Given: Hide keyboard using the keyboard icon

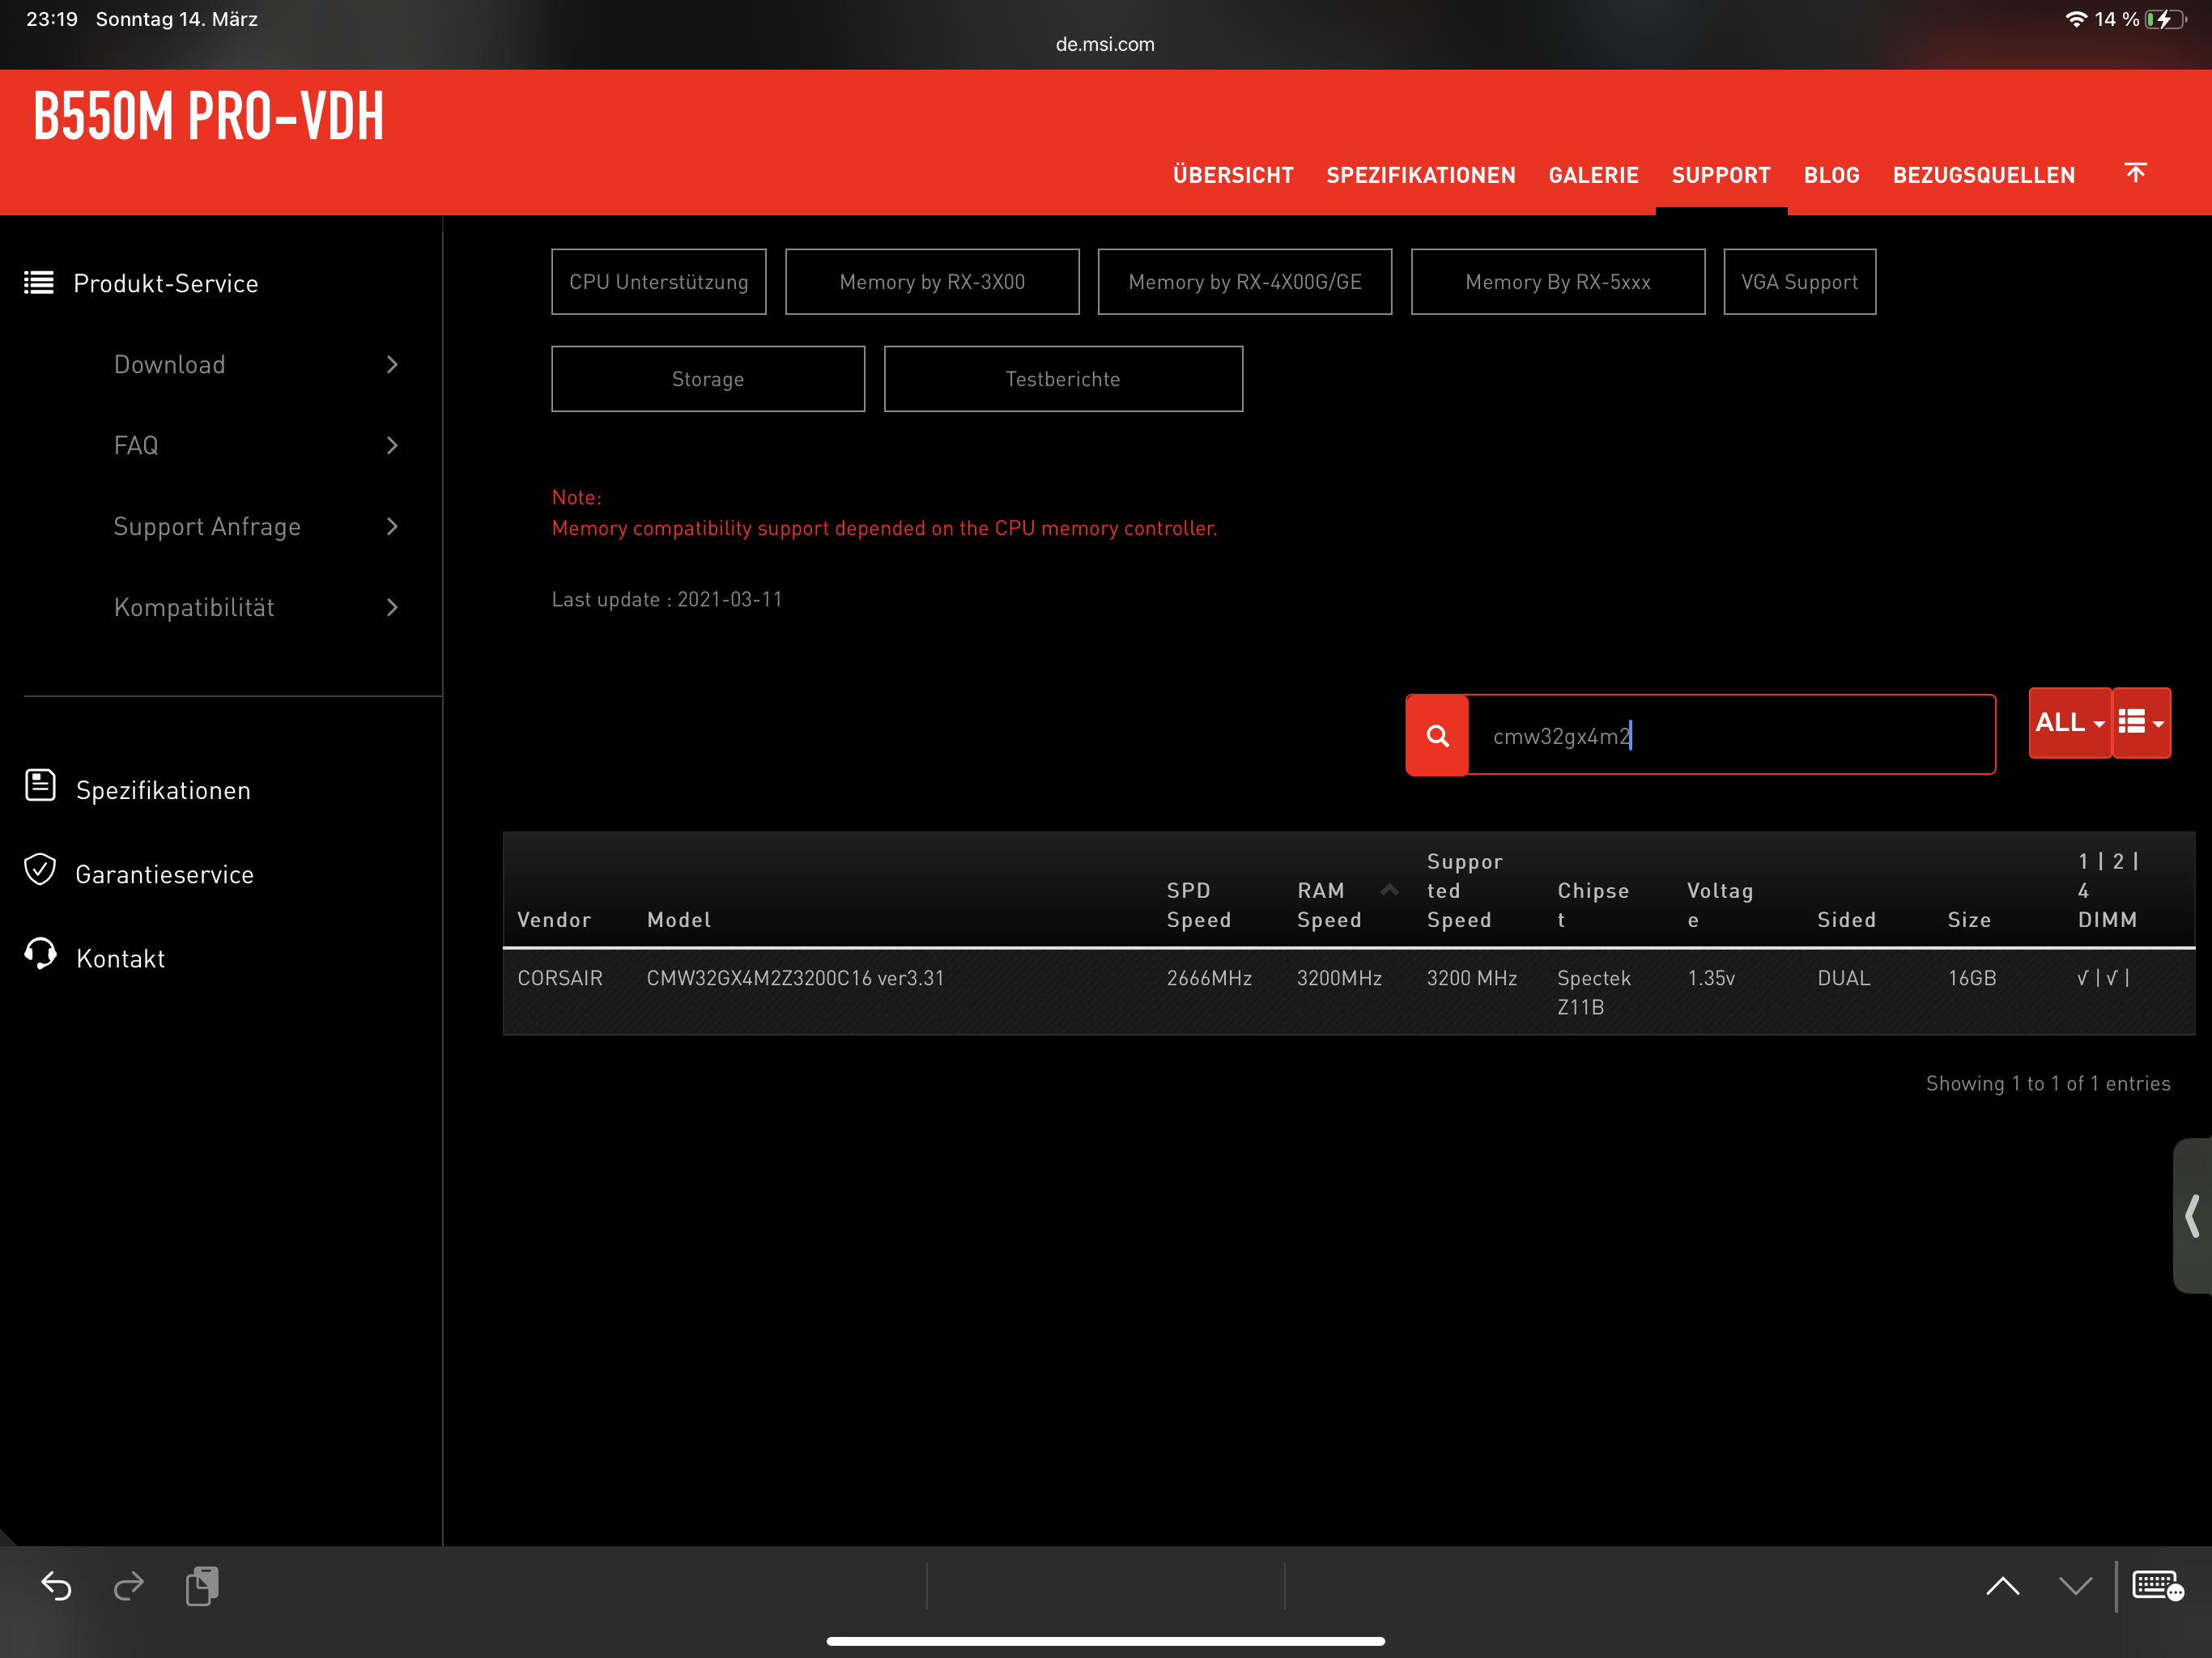Looking at the screenshot, I should [2157, 1586].
